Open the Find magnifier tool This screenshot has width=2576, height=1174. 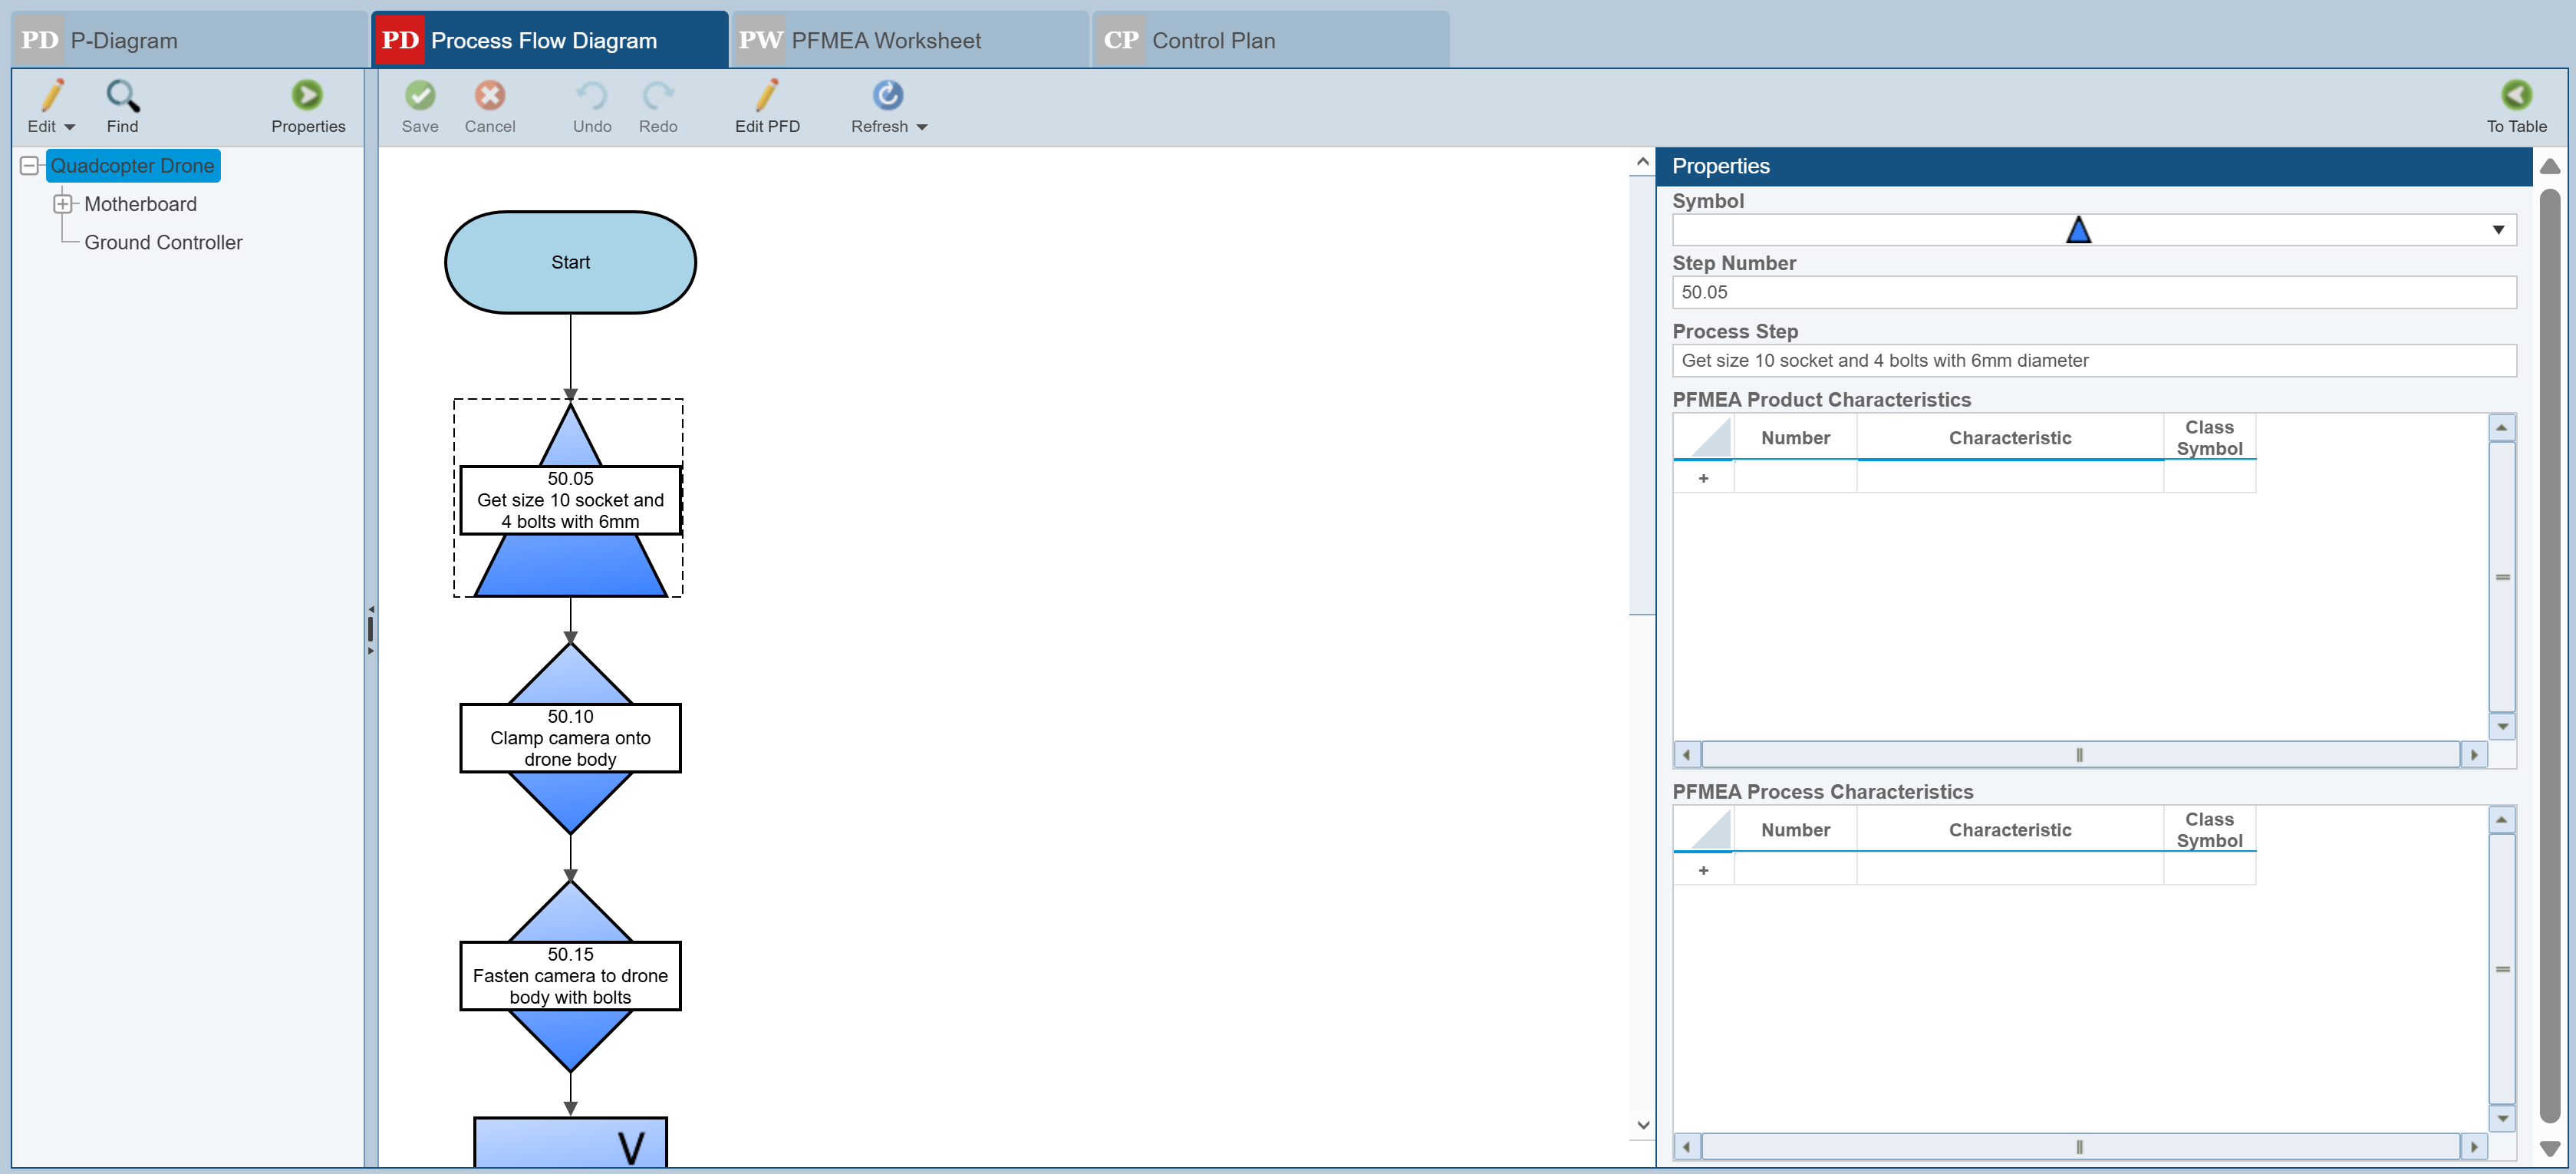122,96
